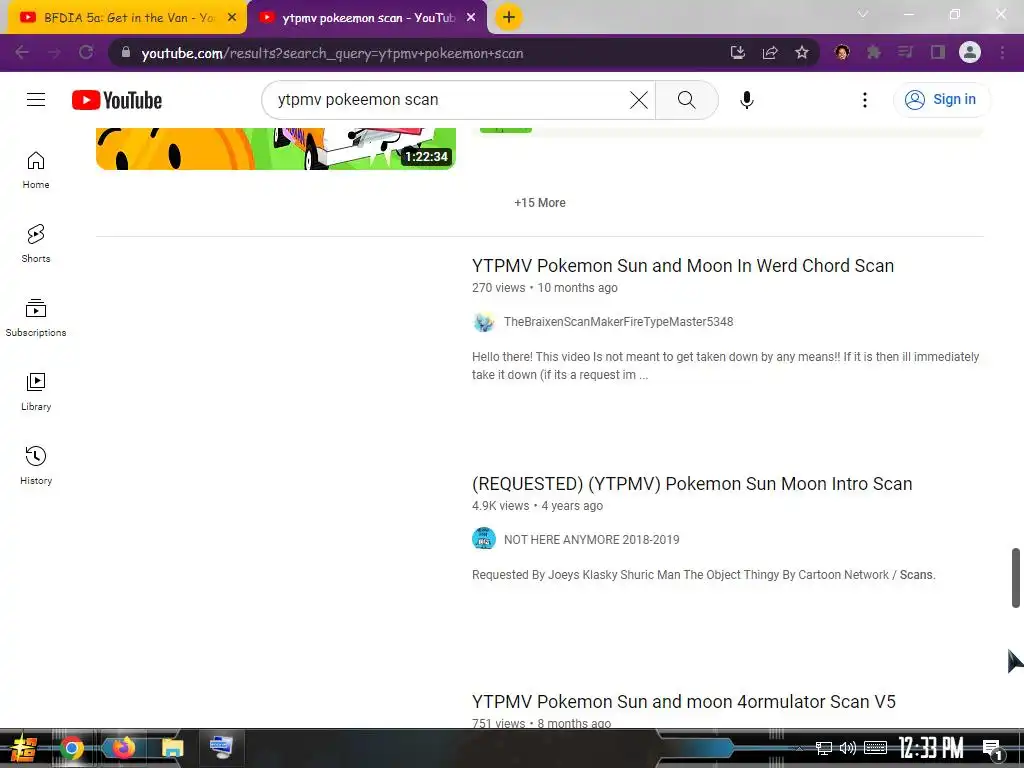This screenshot has width=1024, height=768.
Task: Toggle Chrome side panel
Action: pos(938,52)
